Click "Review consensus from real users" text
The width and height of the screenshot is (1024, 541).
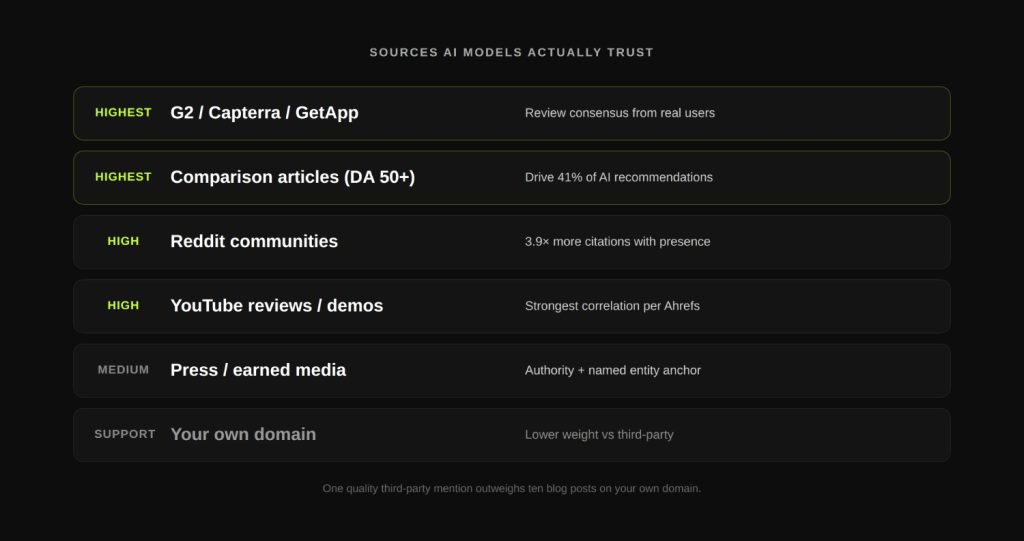(619, 113)
